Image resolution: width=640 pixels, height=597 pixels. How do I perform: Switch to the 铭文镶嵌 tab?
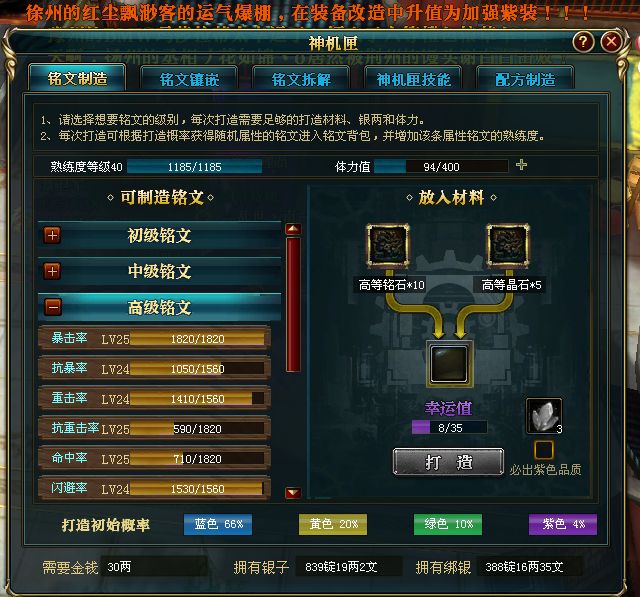[x=189, y=79]
